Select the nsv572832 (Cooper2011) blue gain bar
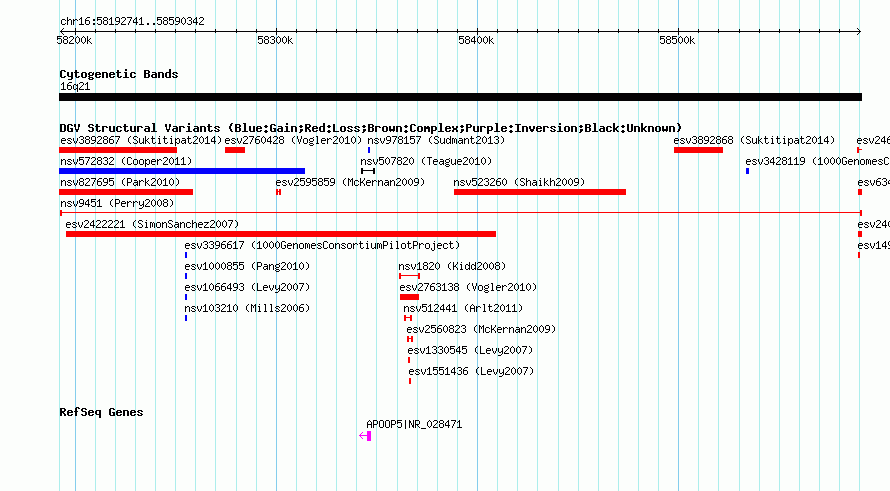 [182, 171]
